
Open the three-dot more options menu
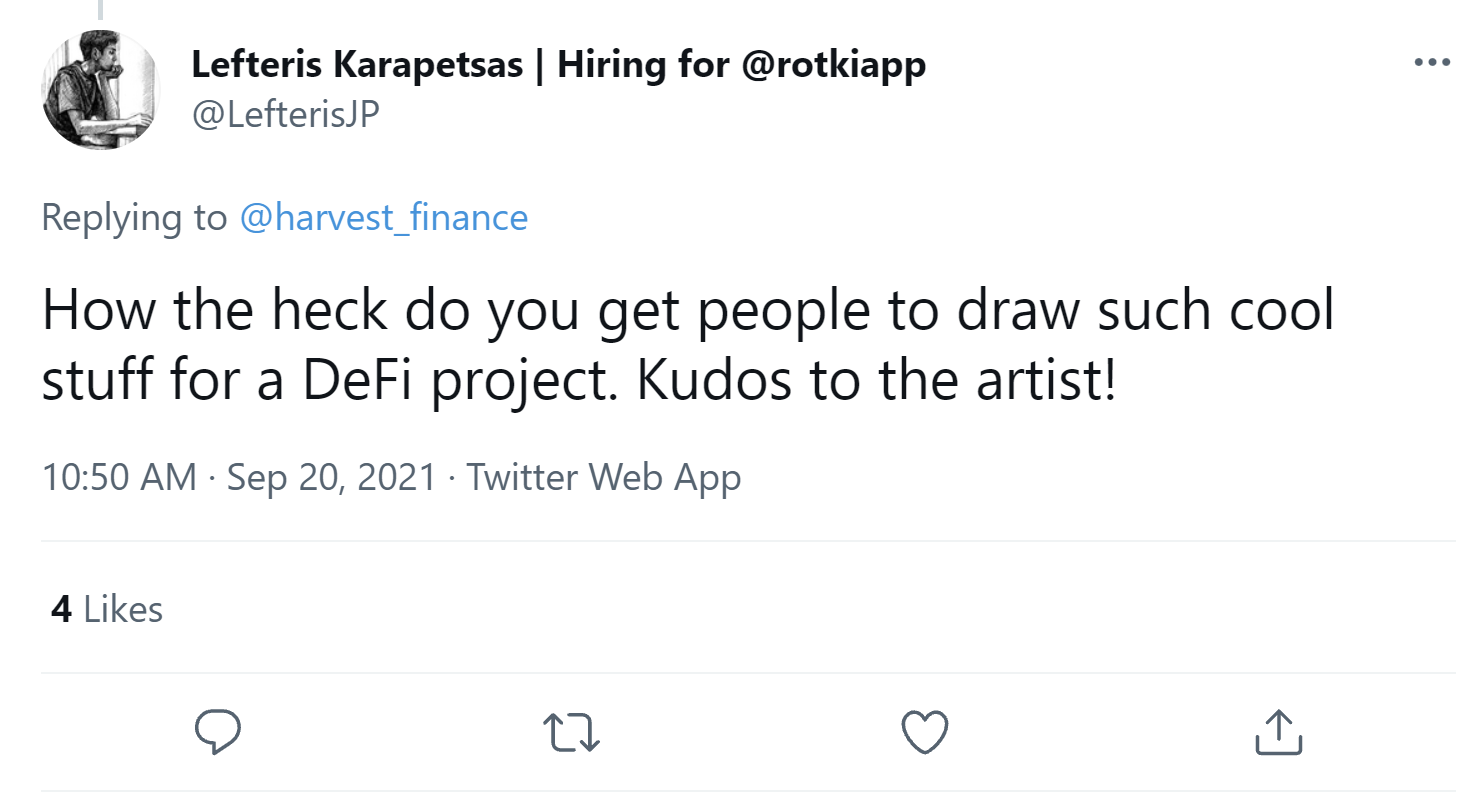(1431, 63)
